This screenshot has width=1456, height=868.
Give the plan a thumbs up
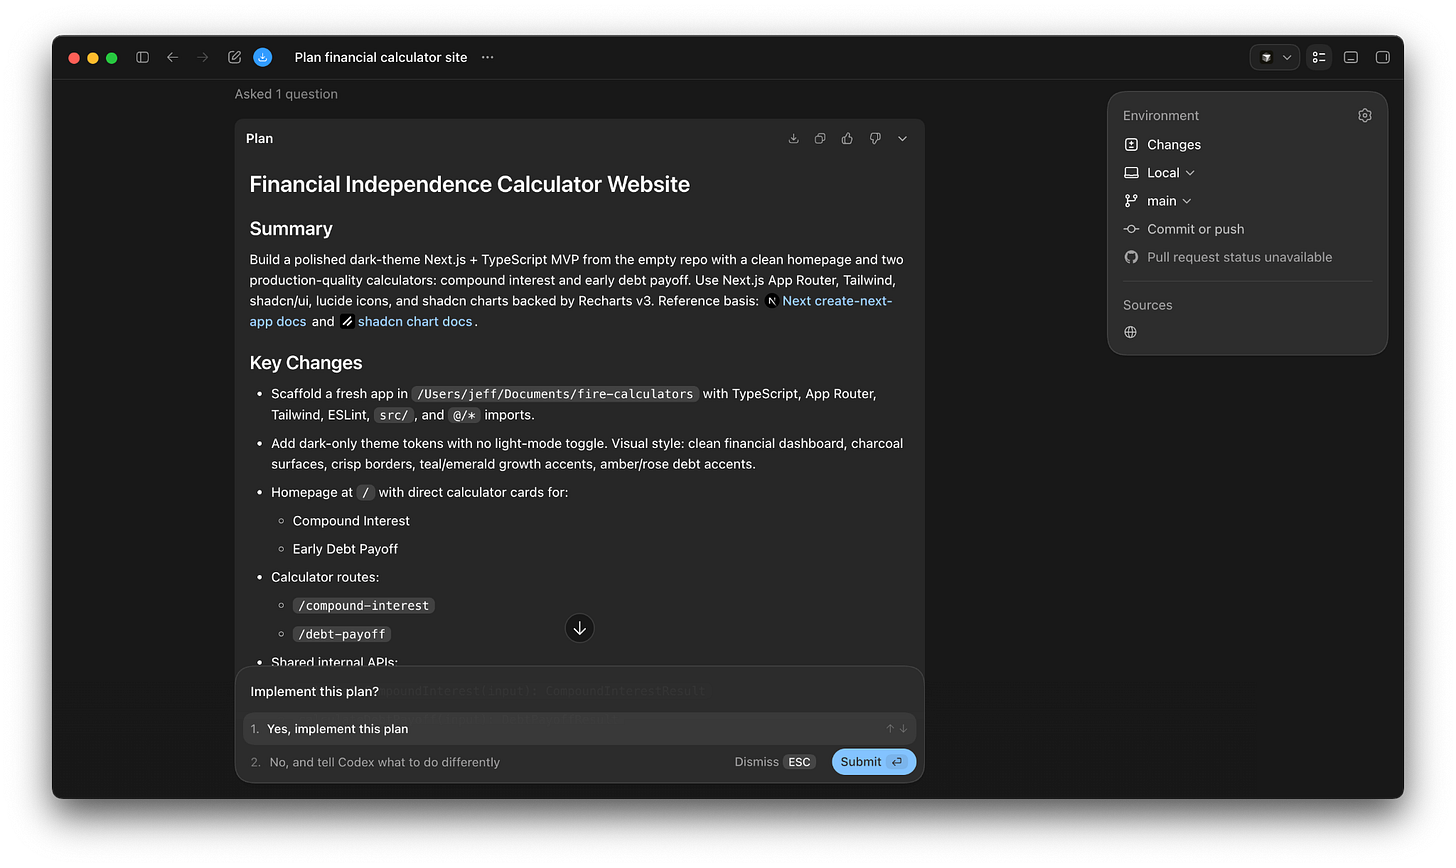pyautogui.click(x=847, y=139)
